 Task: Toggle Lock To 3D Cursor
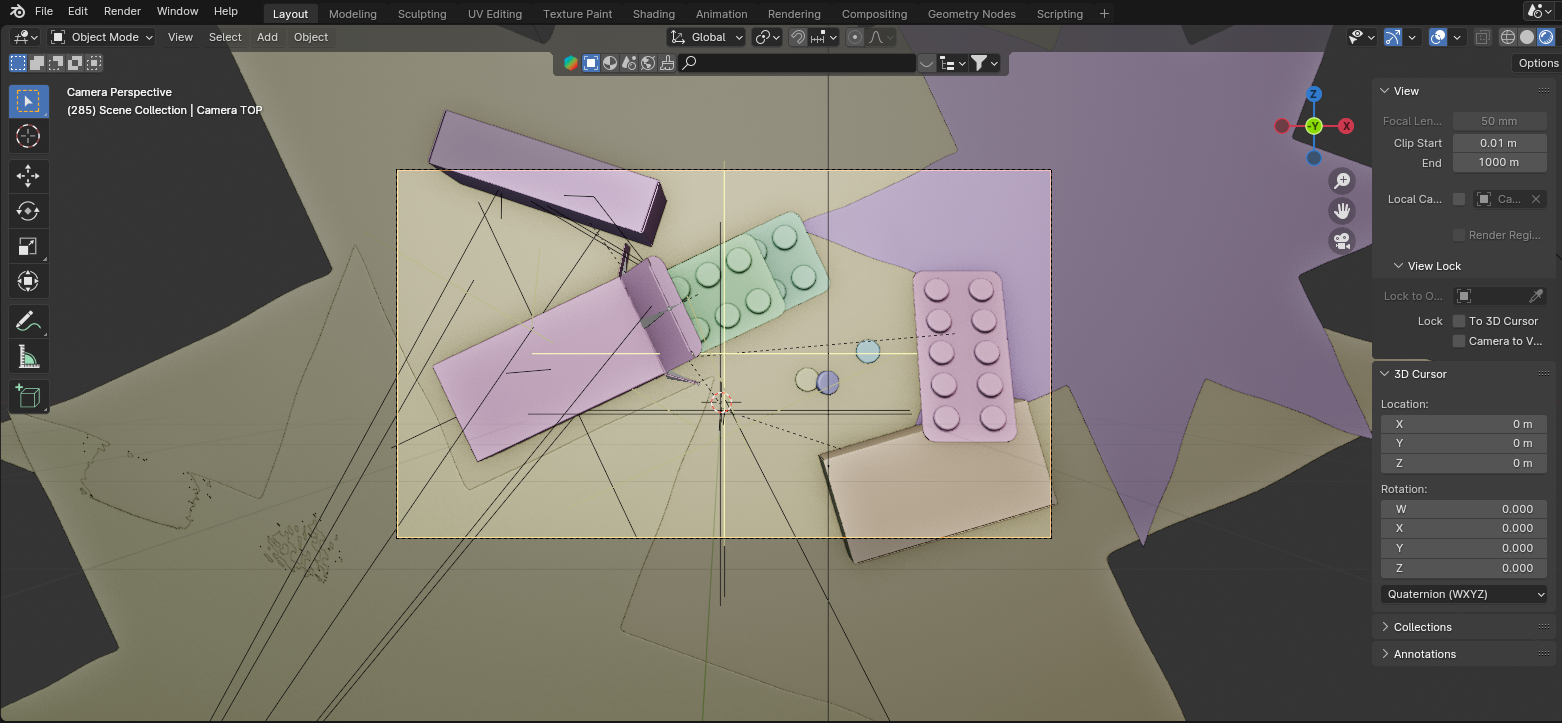click(1457, 320)
